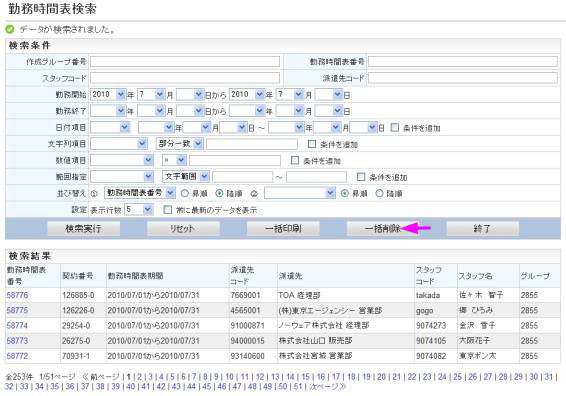Viewport: 566px width, 396px height.
Task: Check 条件を追加 in the 範囲指定 row
Action: [x=361, y=177]
